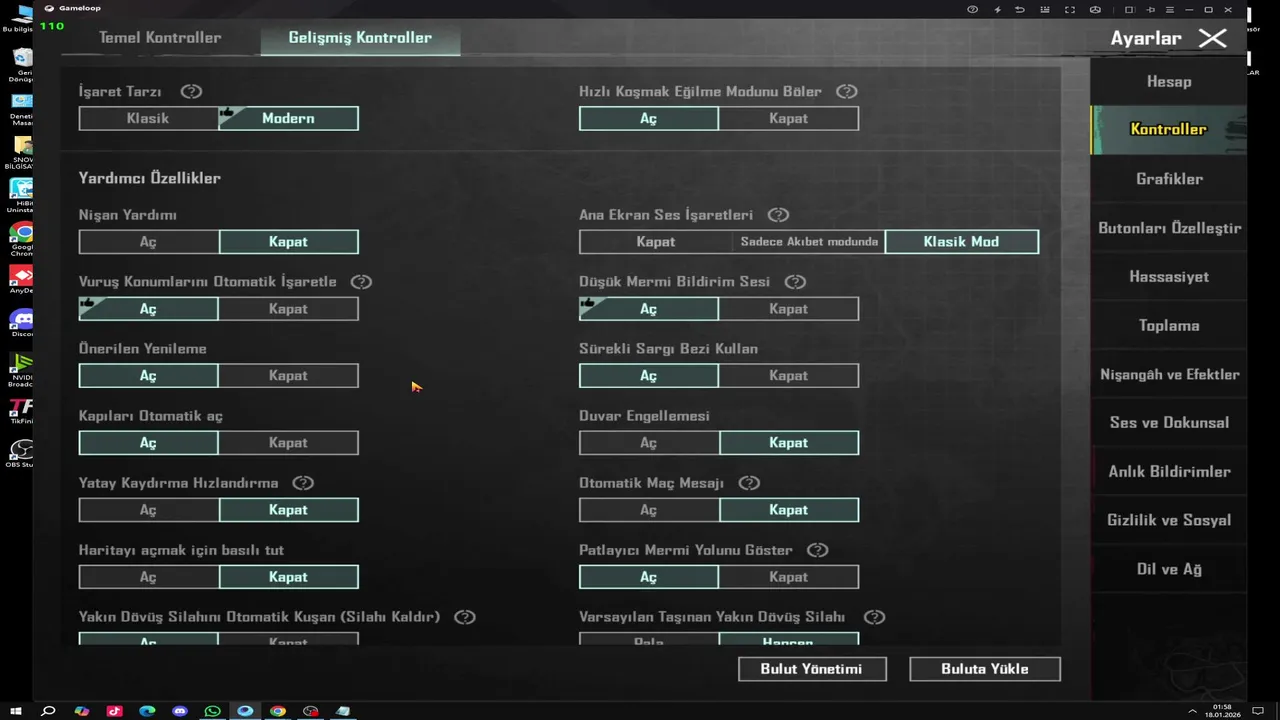This screenshot has width=1280, height=720.
Task: Enable Duvar Engellemesi with Aç
Action: [648, 443]
